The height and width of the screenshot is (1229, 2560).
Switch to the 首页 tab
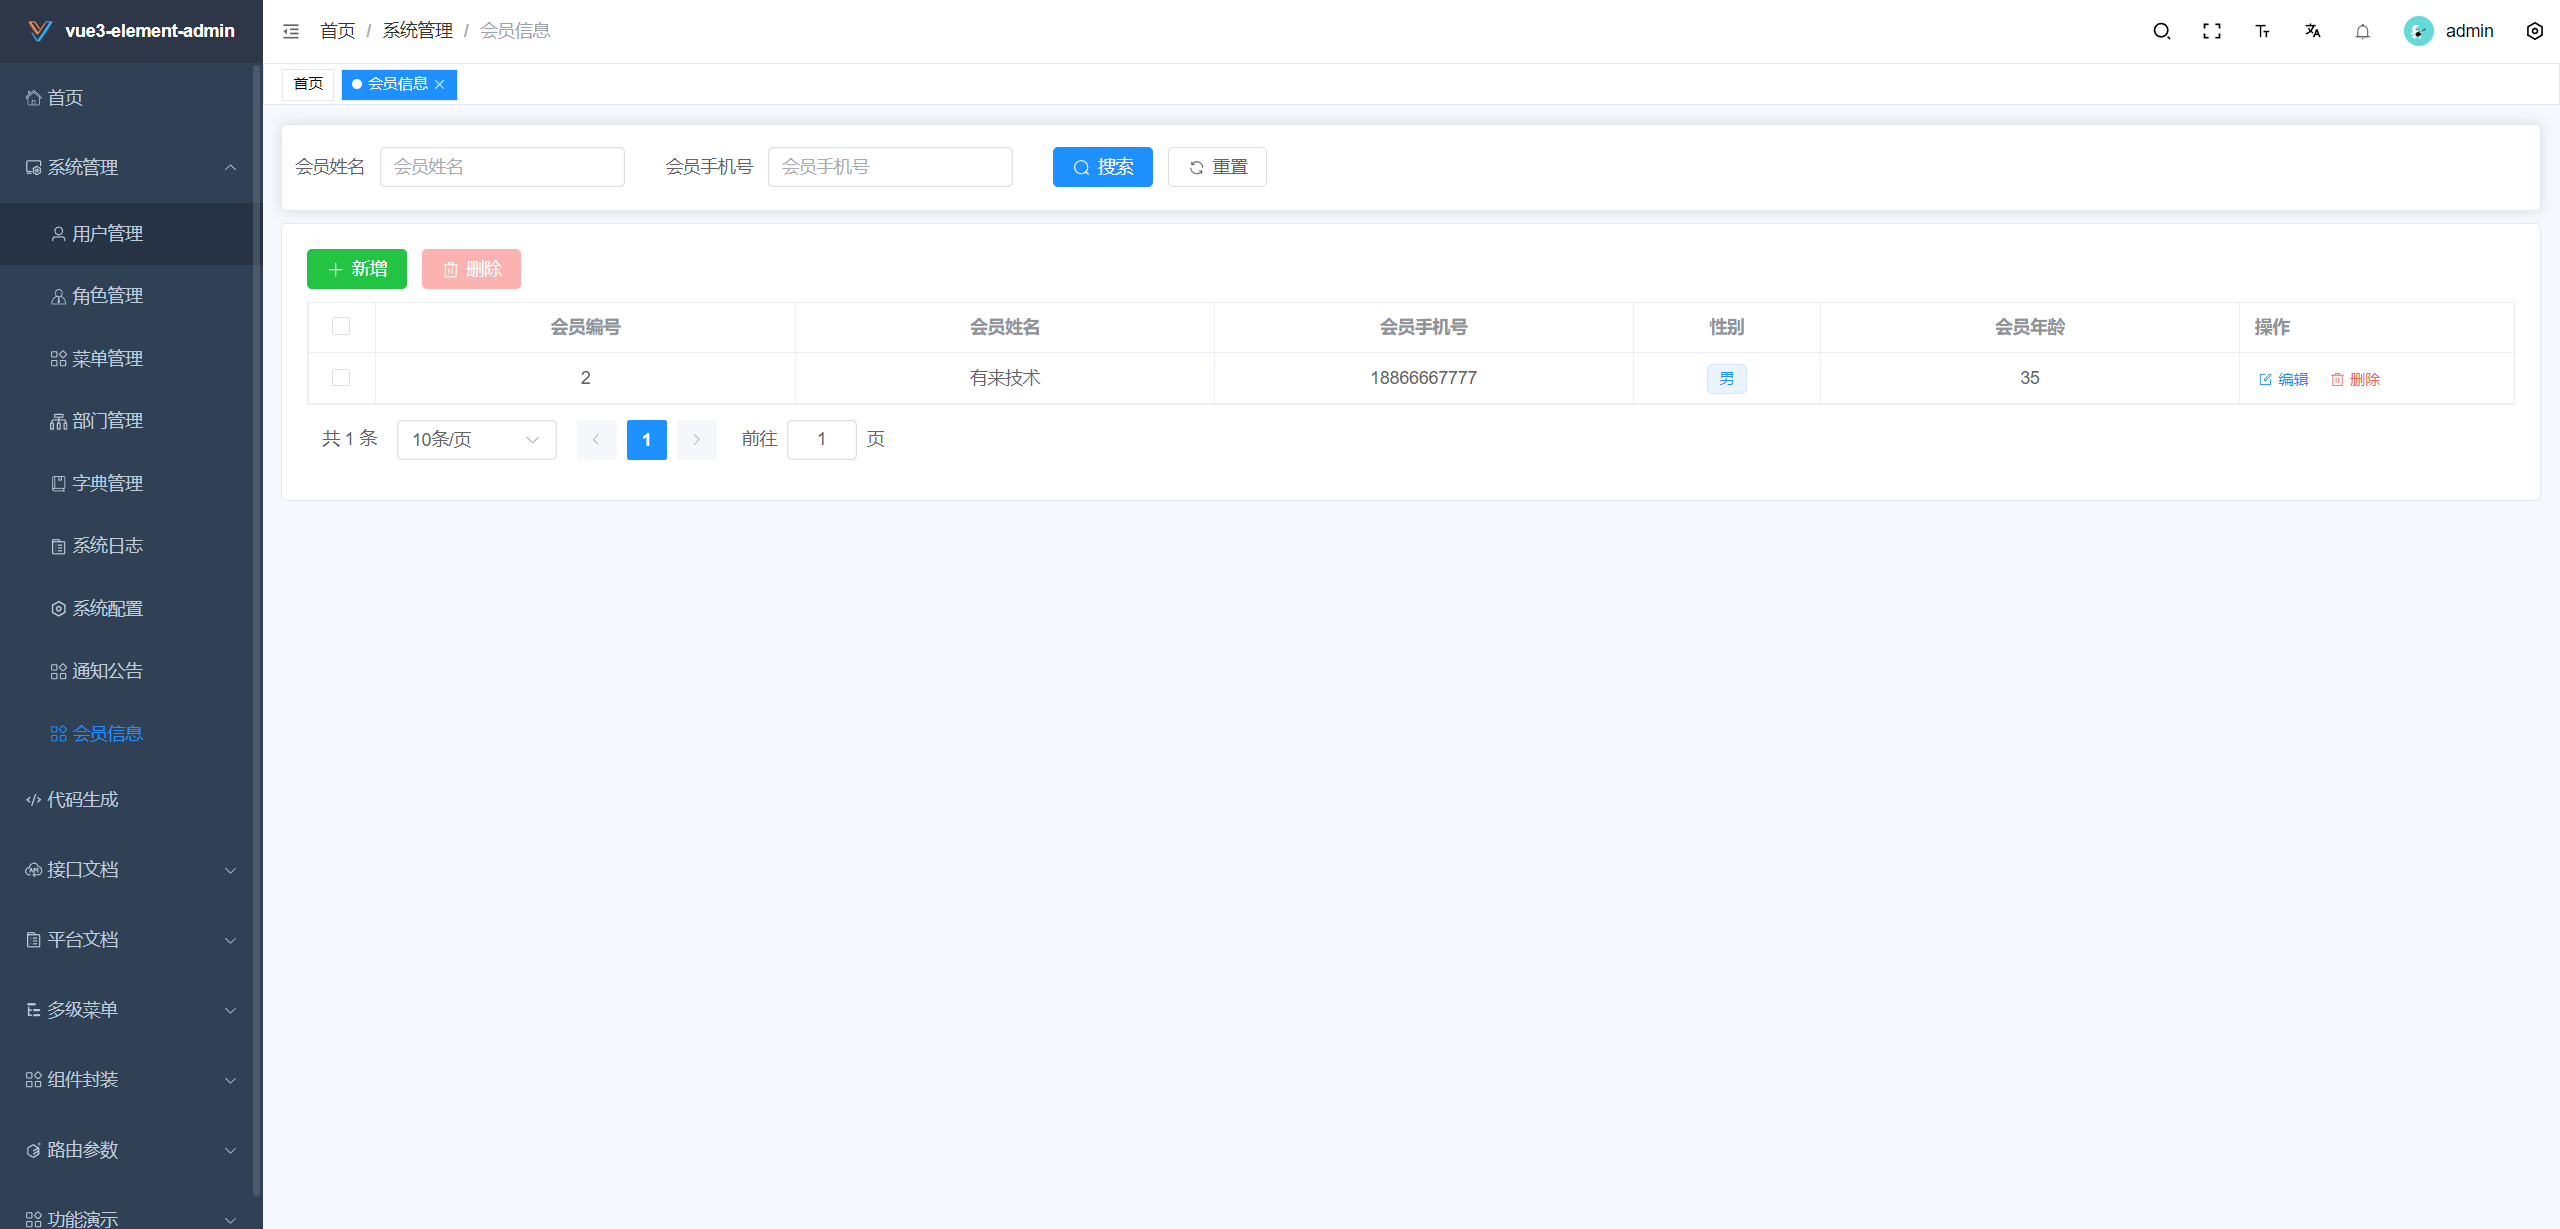308,84
